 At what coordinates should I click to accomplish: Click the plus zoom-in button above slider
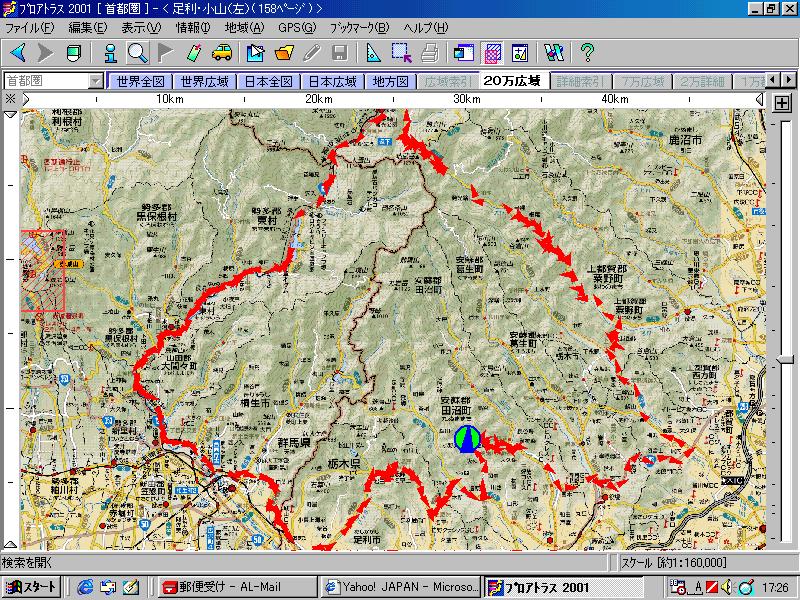pos(782,102)
